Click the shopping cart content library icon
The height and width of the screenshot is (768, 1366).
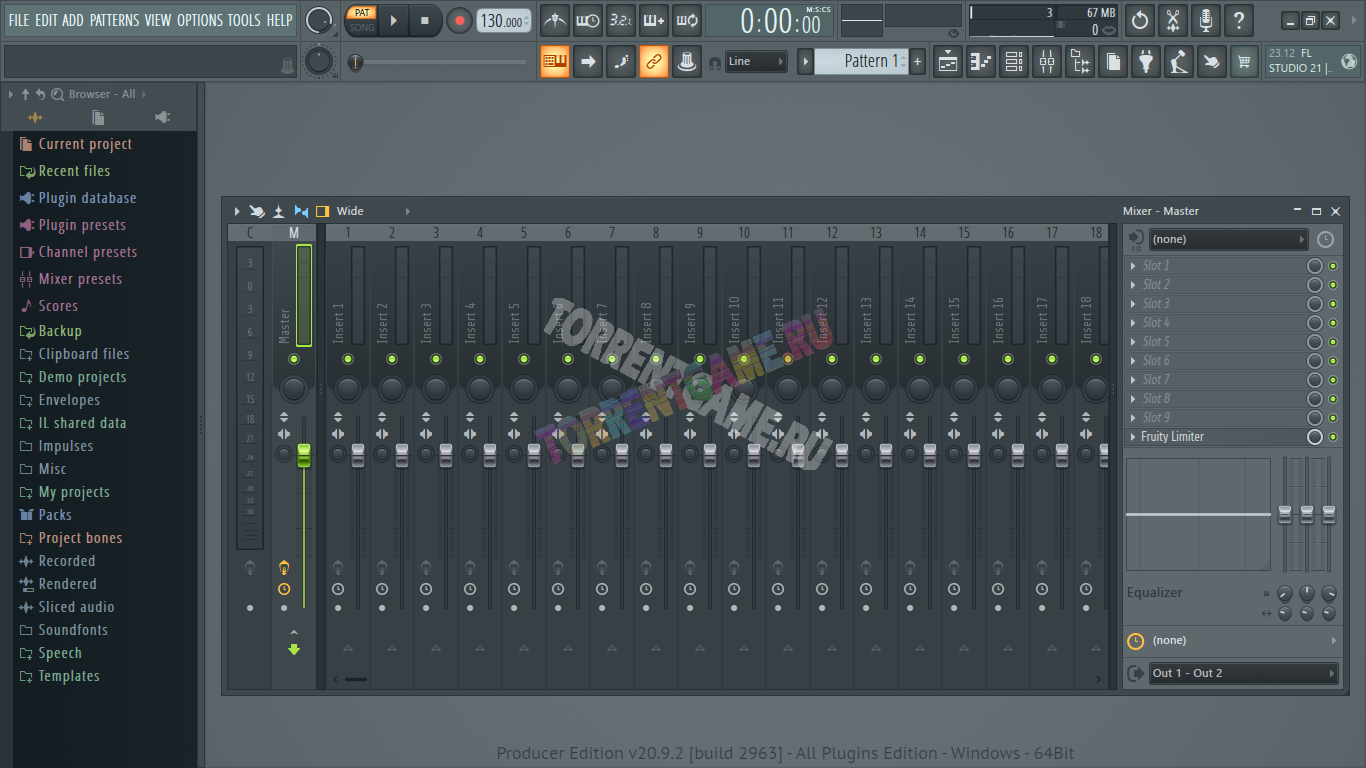[1244, 62]
